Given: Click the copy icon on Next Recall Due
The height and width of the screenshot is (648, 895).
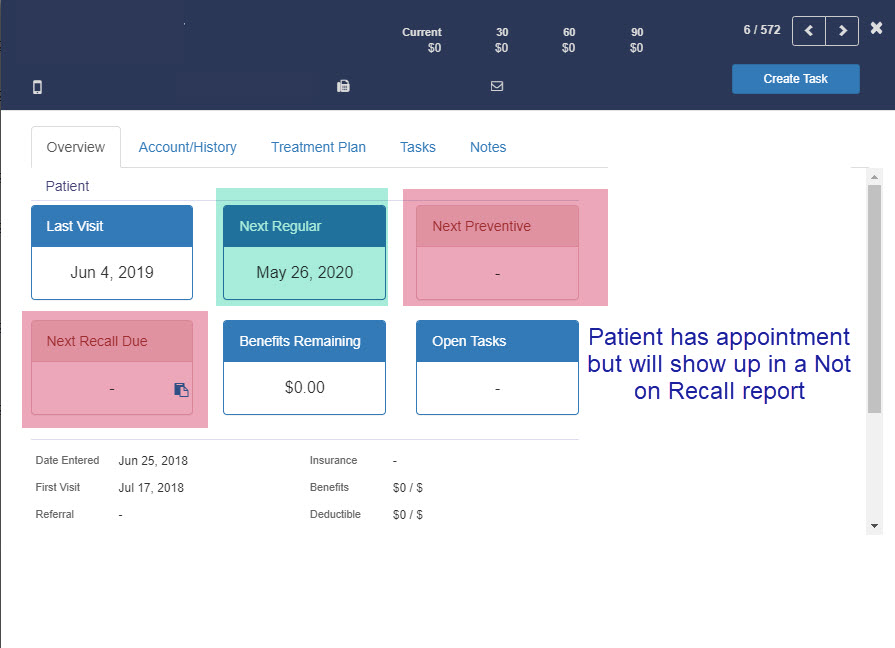Looking at the screenshot, I should (181, 391).
